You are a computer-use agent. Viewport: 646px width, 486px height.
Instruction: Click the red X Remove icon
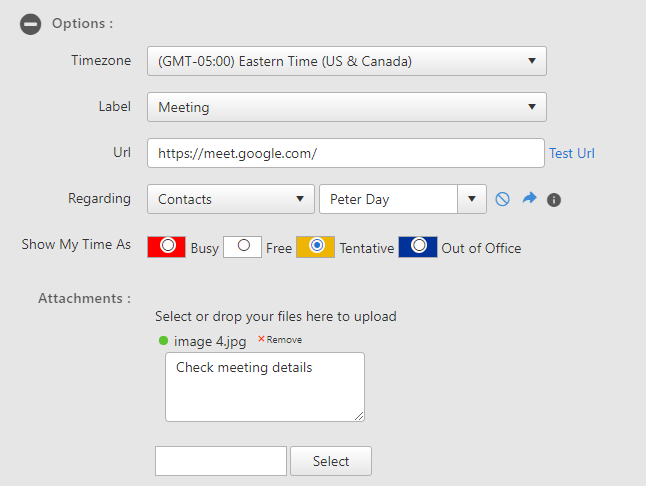tap(261, 339)
